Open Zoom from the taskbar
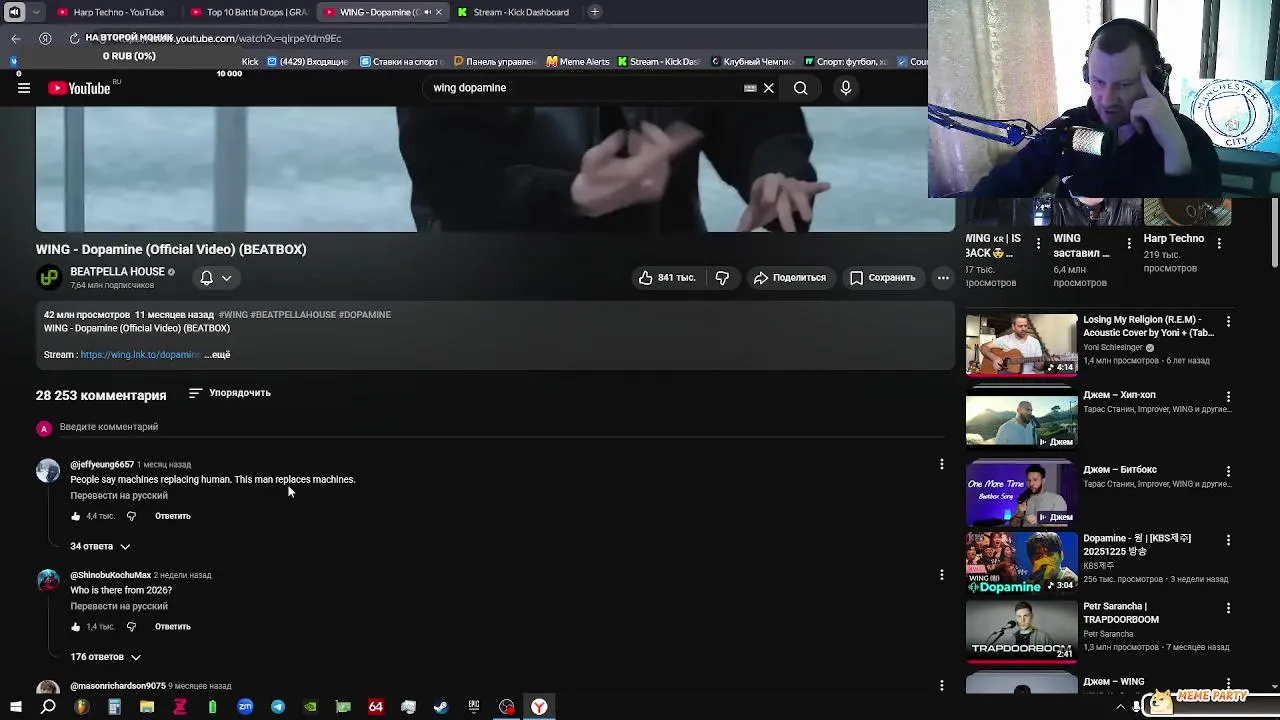Screen dimensions: 1280x720 pyautogui.click(x=245, y=707)
